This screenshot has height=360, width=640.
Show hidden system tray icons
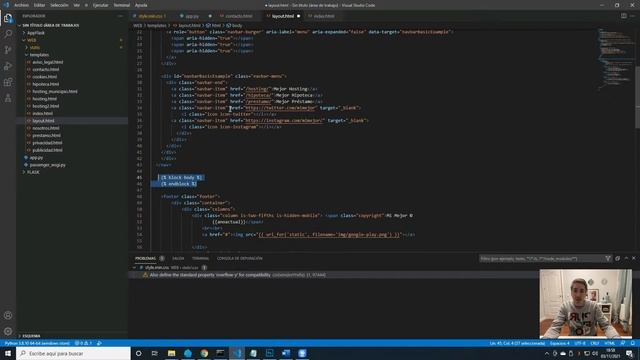(547, 353)
